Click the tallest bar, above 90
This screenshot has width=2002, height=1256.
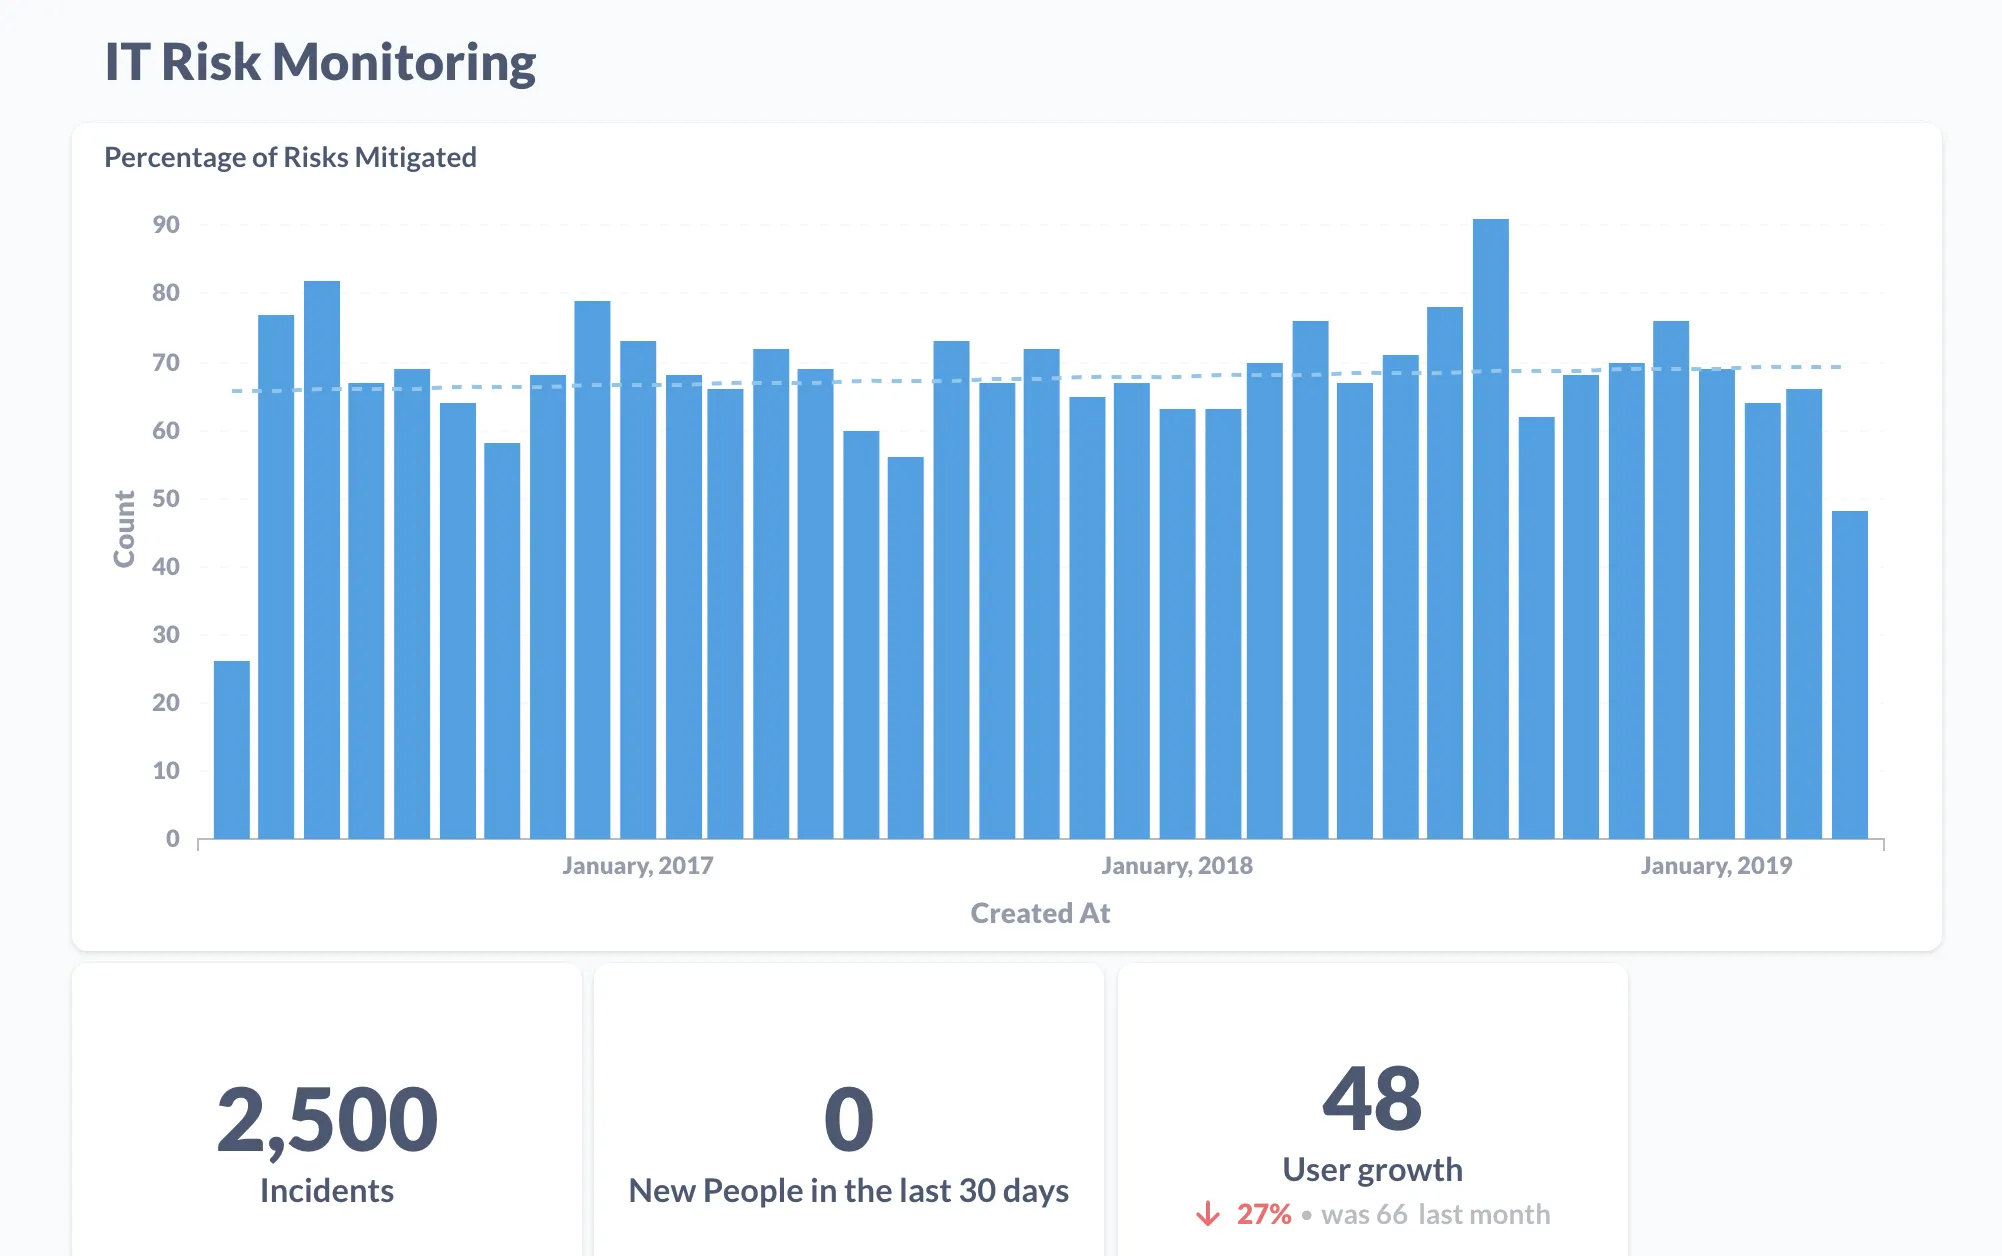coord(1490,528)
